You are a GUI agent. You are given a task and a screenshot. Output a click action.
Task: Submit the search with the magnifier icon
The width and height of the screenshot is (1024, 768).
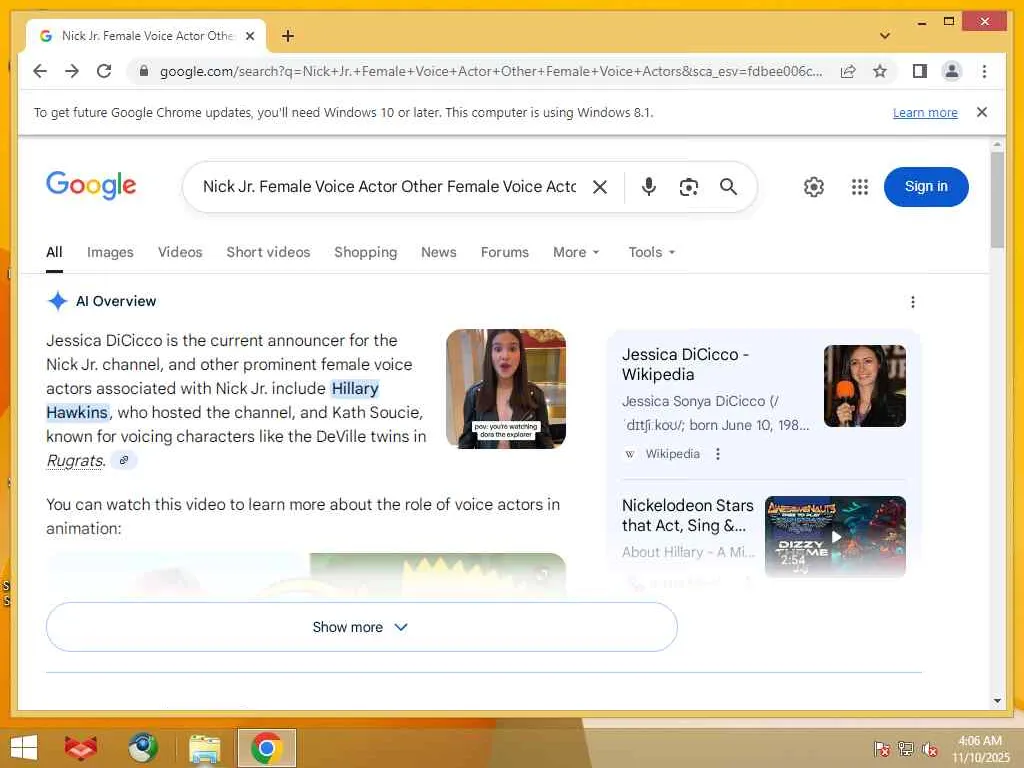click(728, 187)
